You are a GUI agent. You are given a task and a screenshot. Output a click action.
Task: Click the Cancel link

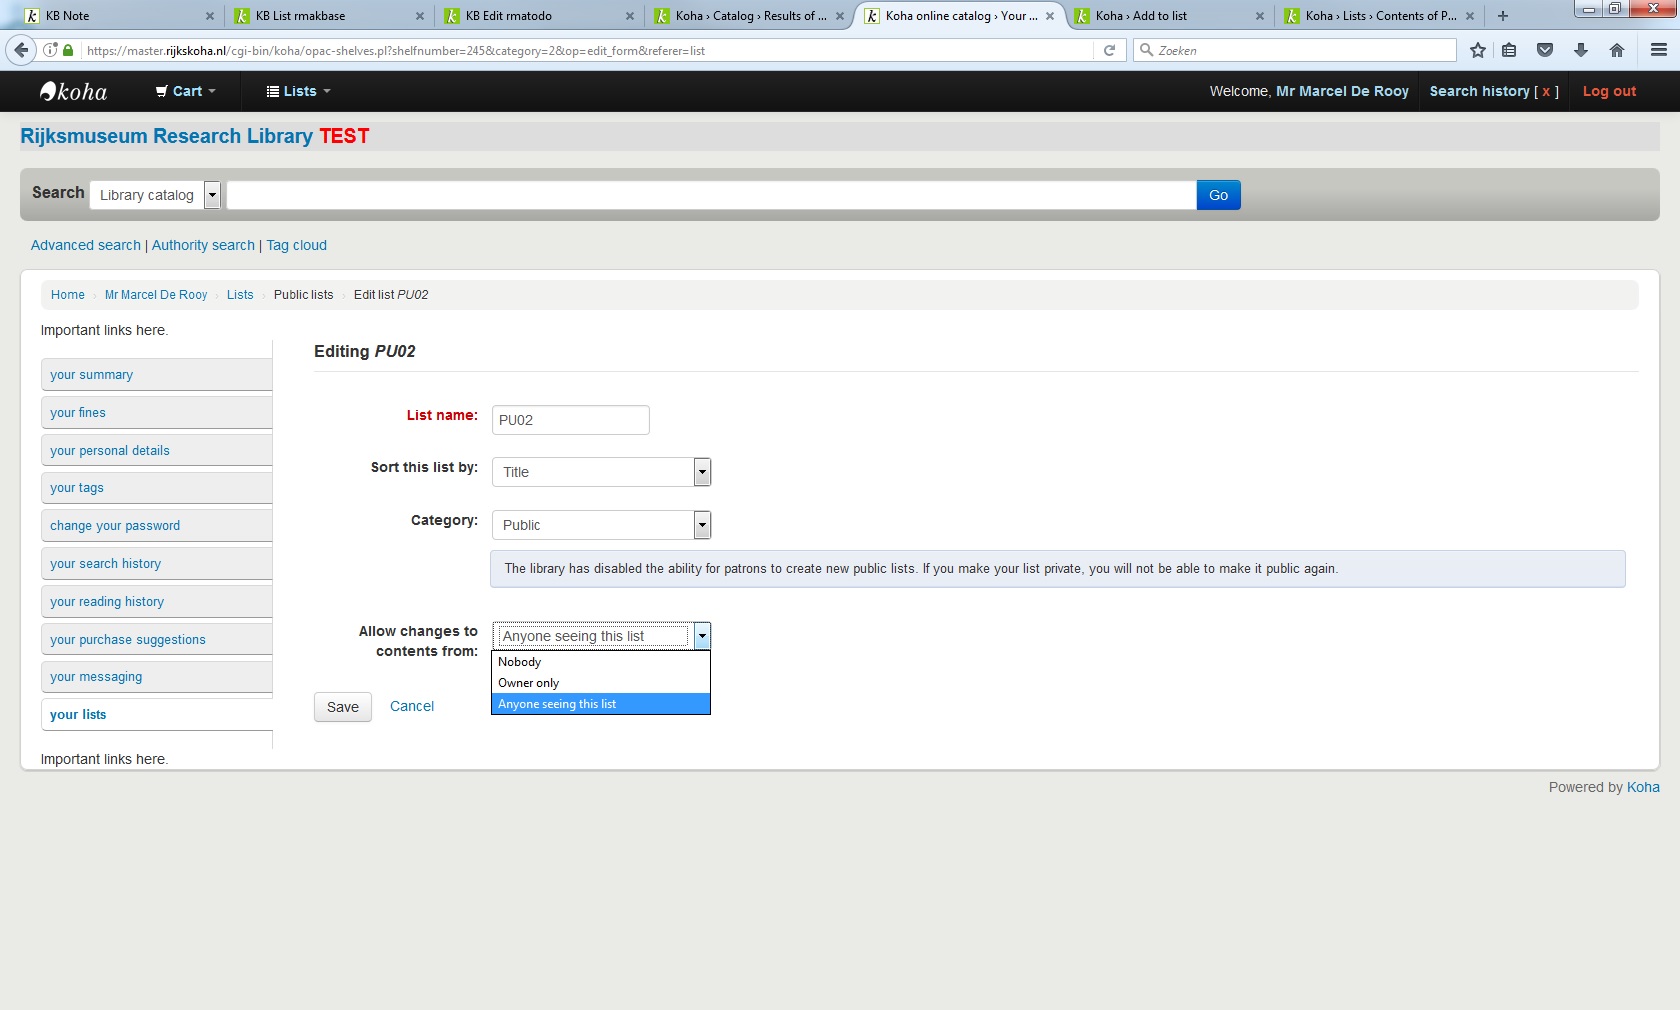point(412,706)
